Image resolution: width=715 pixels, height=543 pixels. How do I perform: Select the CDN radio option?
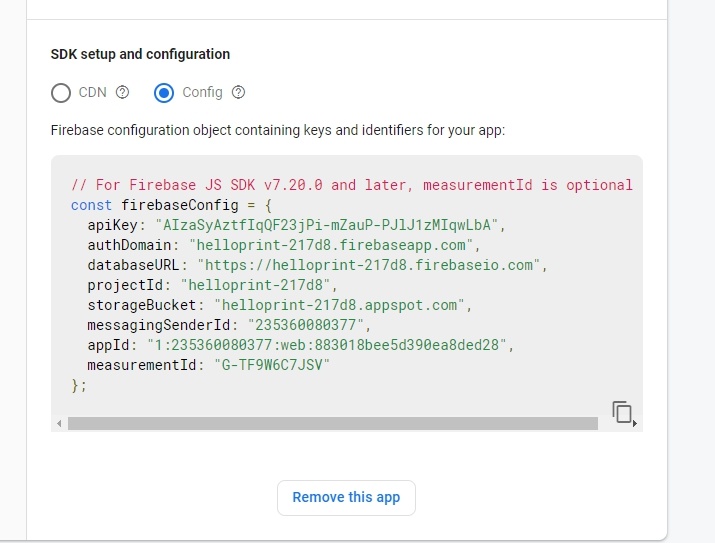61,93
